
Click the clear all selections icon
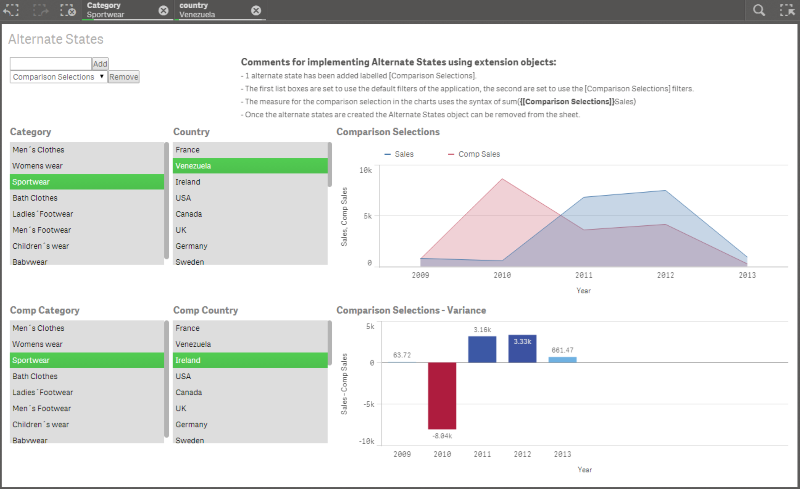67,10
